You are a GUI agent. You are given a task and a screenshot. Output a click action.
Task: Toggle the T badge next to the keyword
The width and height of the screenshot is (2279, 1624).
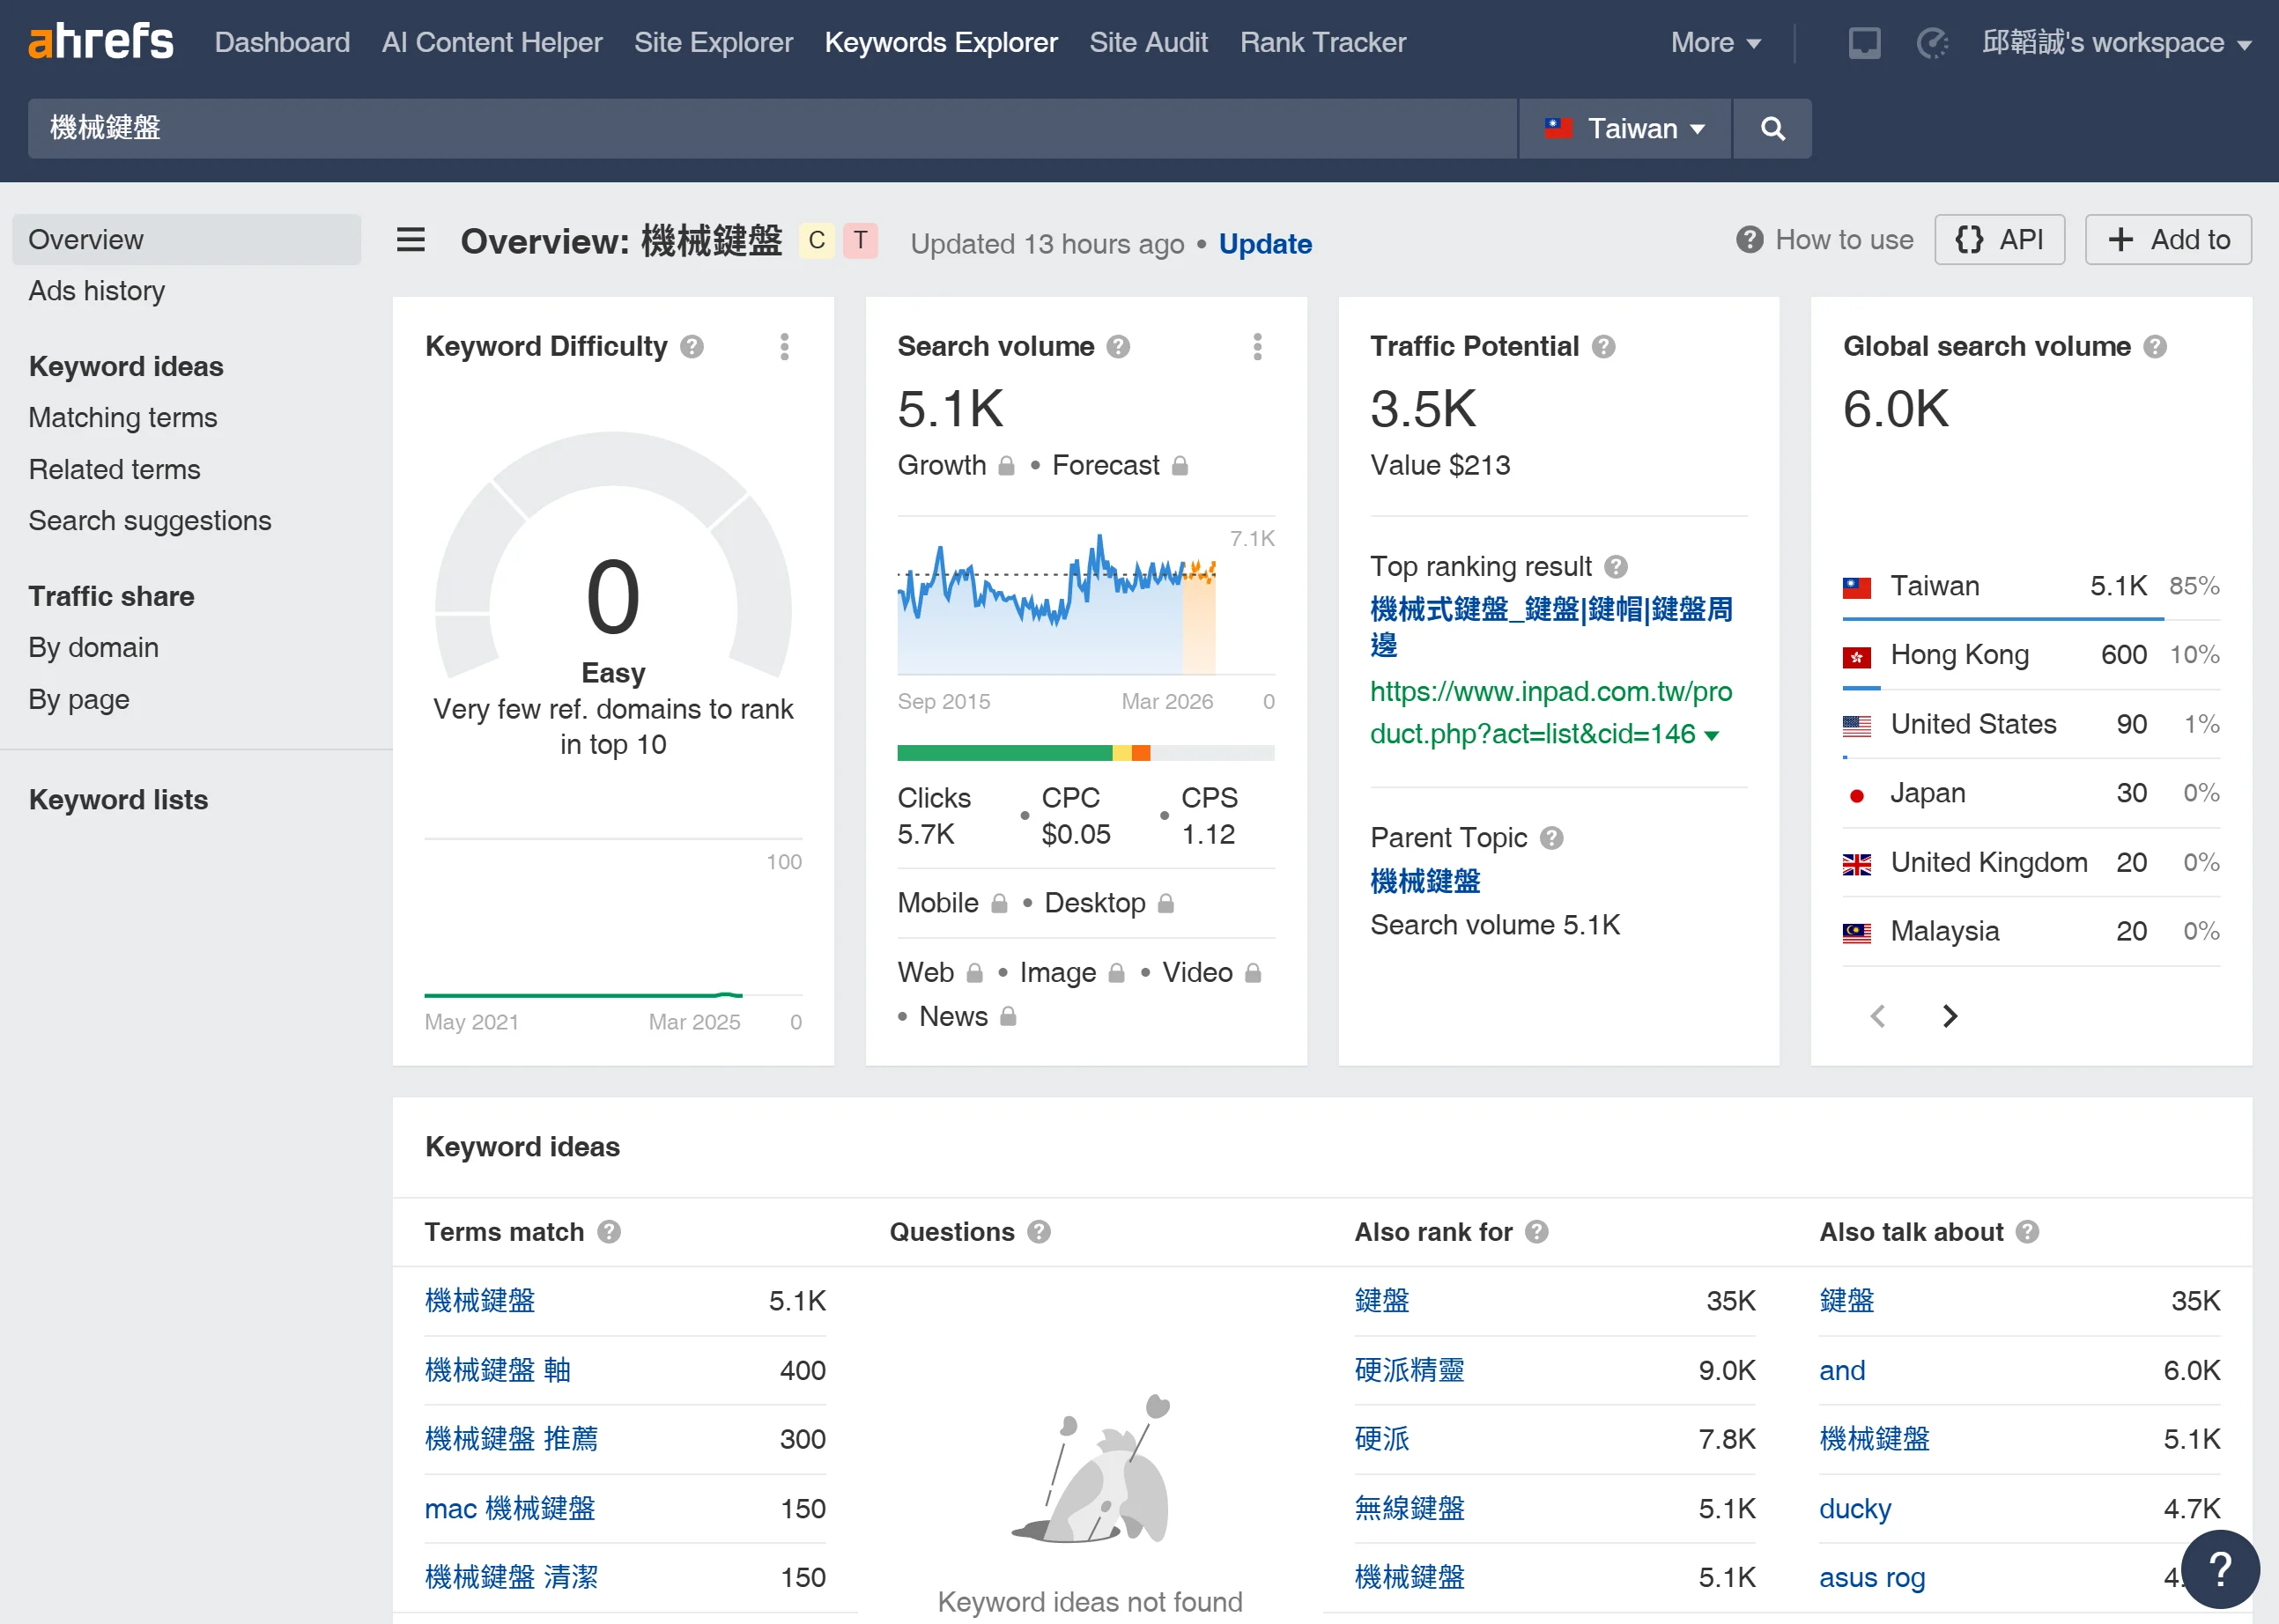click(x=860, y=240)
